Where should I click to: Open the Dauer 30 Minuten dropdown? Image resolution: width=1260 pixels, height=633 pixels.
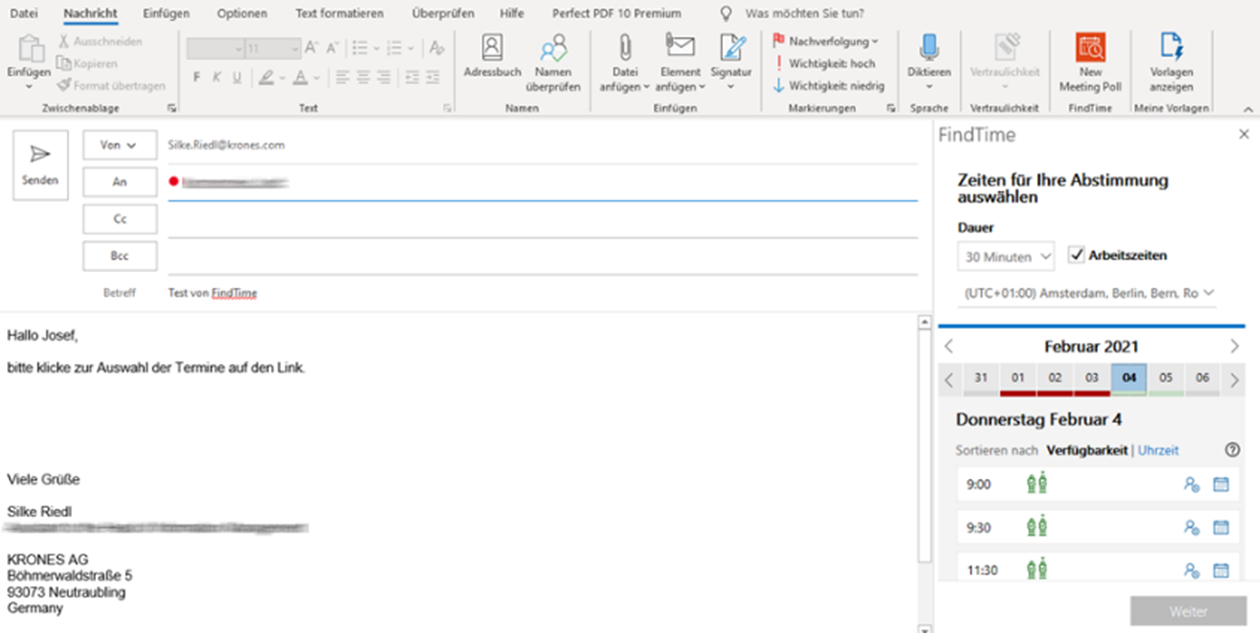(1006, 256)
